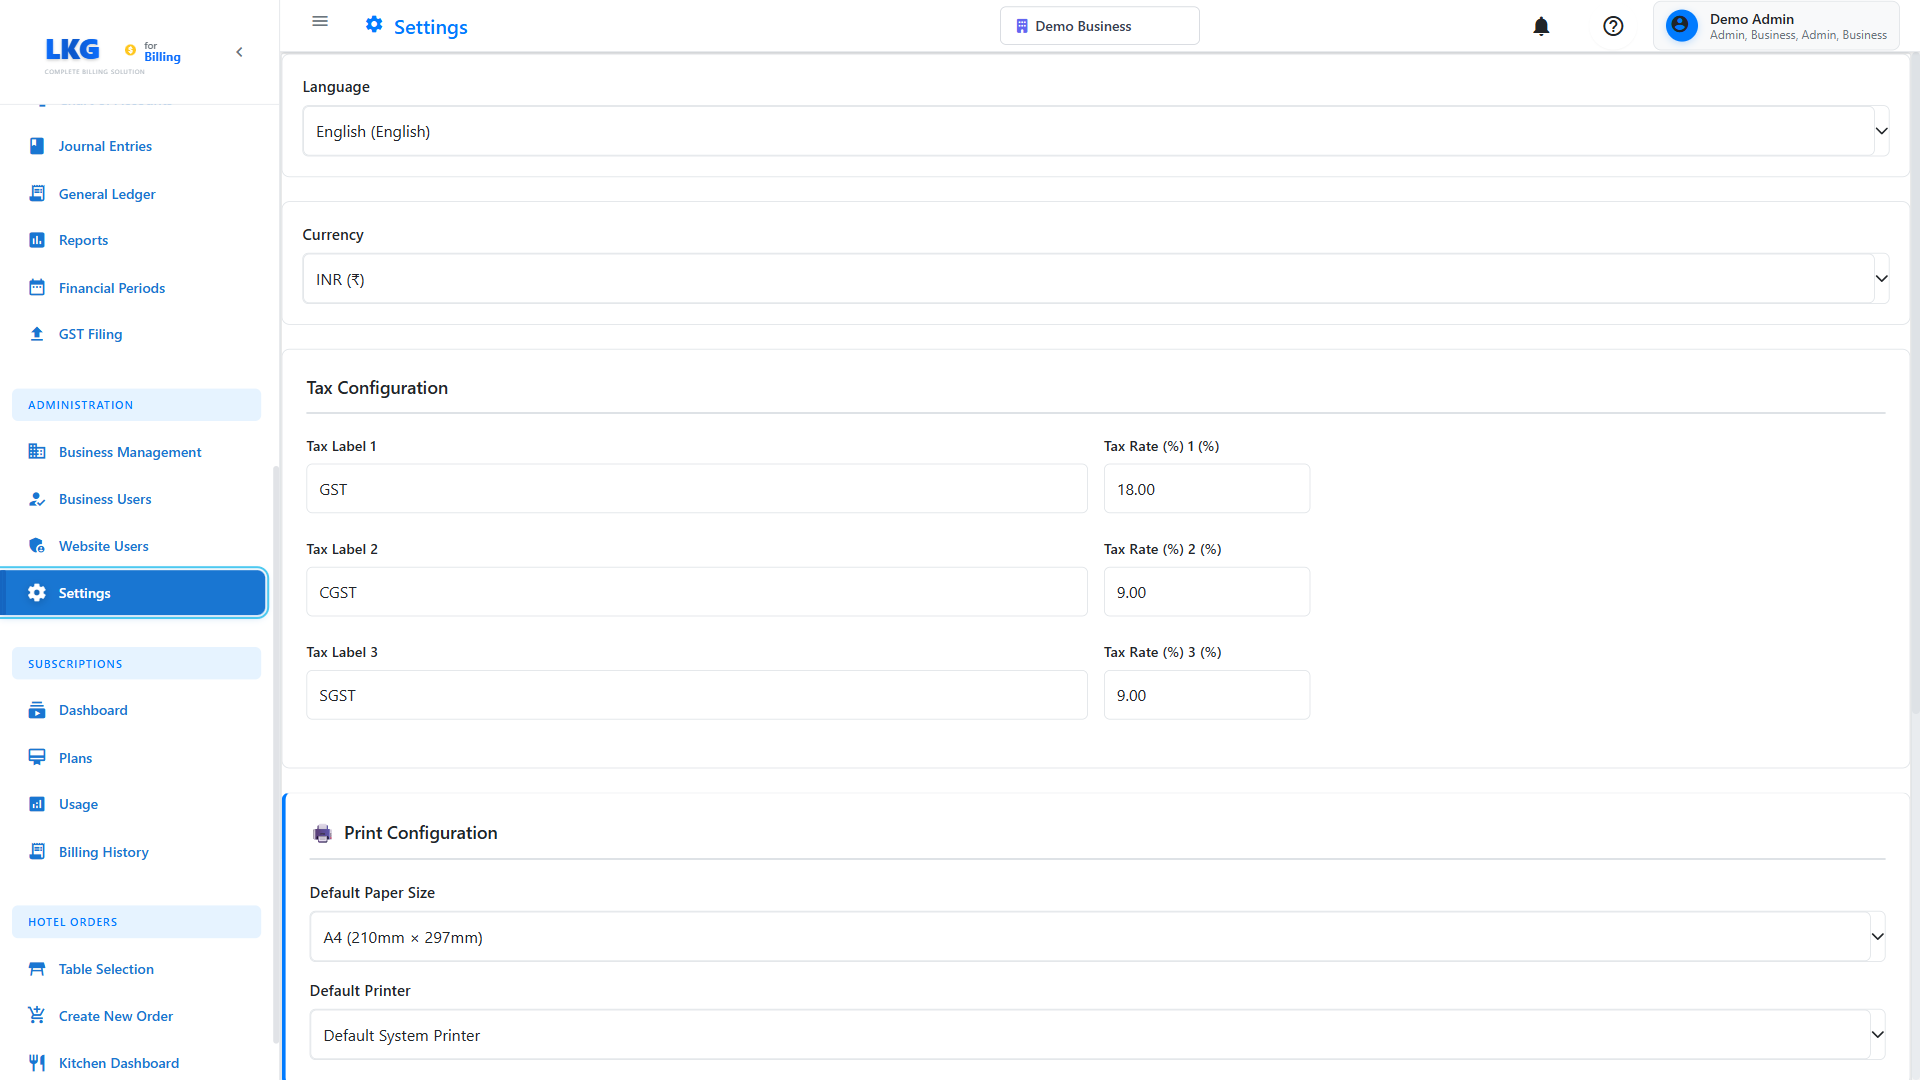Click the Kitchen Dashboard utensils icon
The height and width of the screenshot is (1080, 1920).
tap(37, 1063)
